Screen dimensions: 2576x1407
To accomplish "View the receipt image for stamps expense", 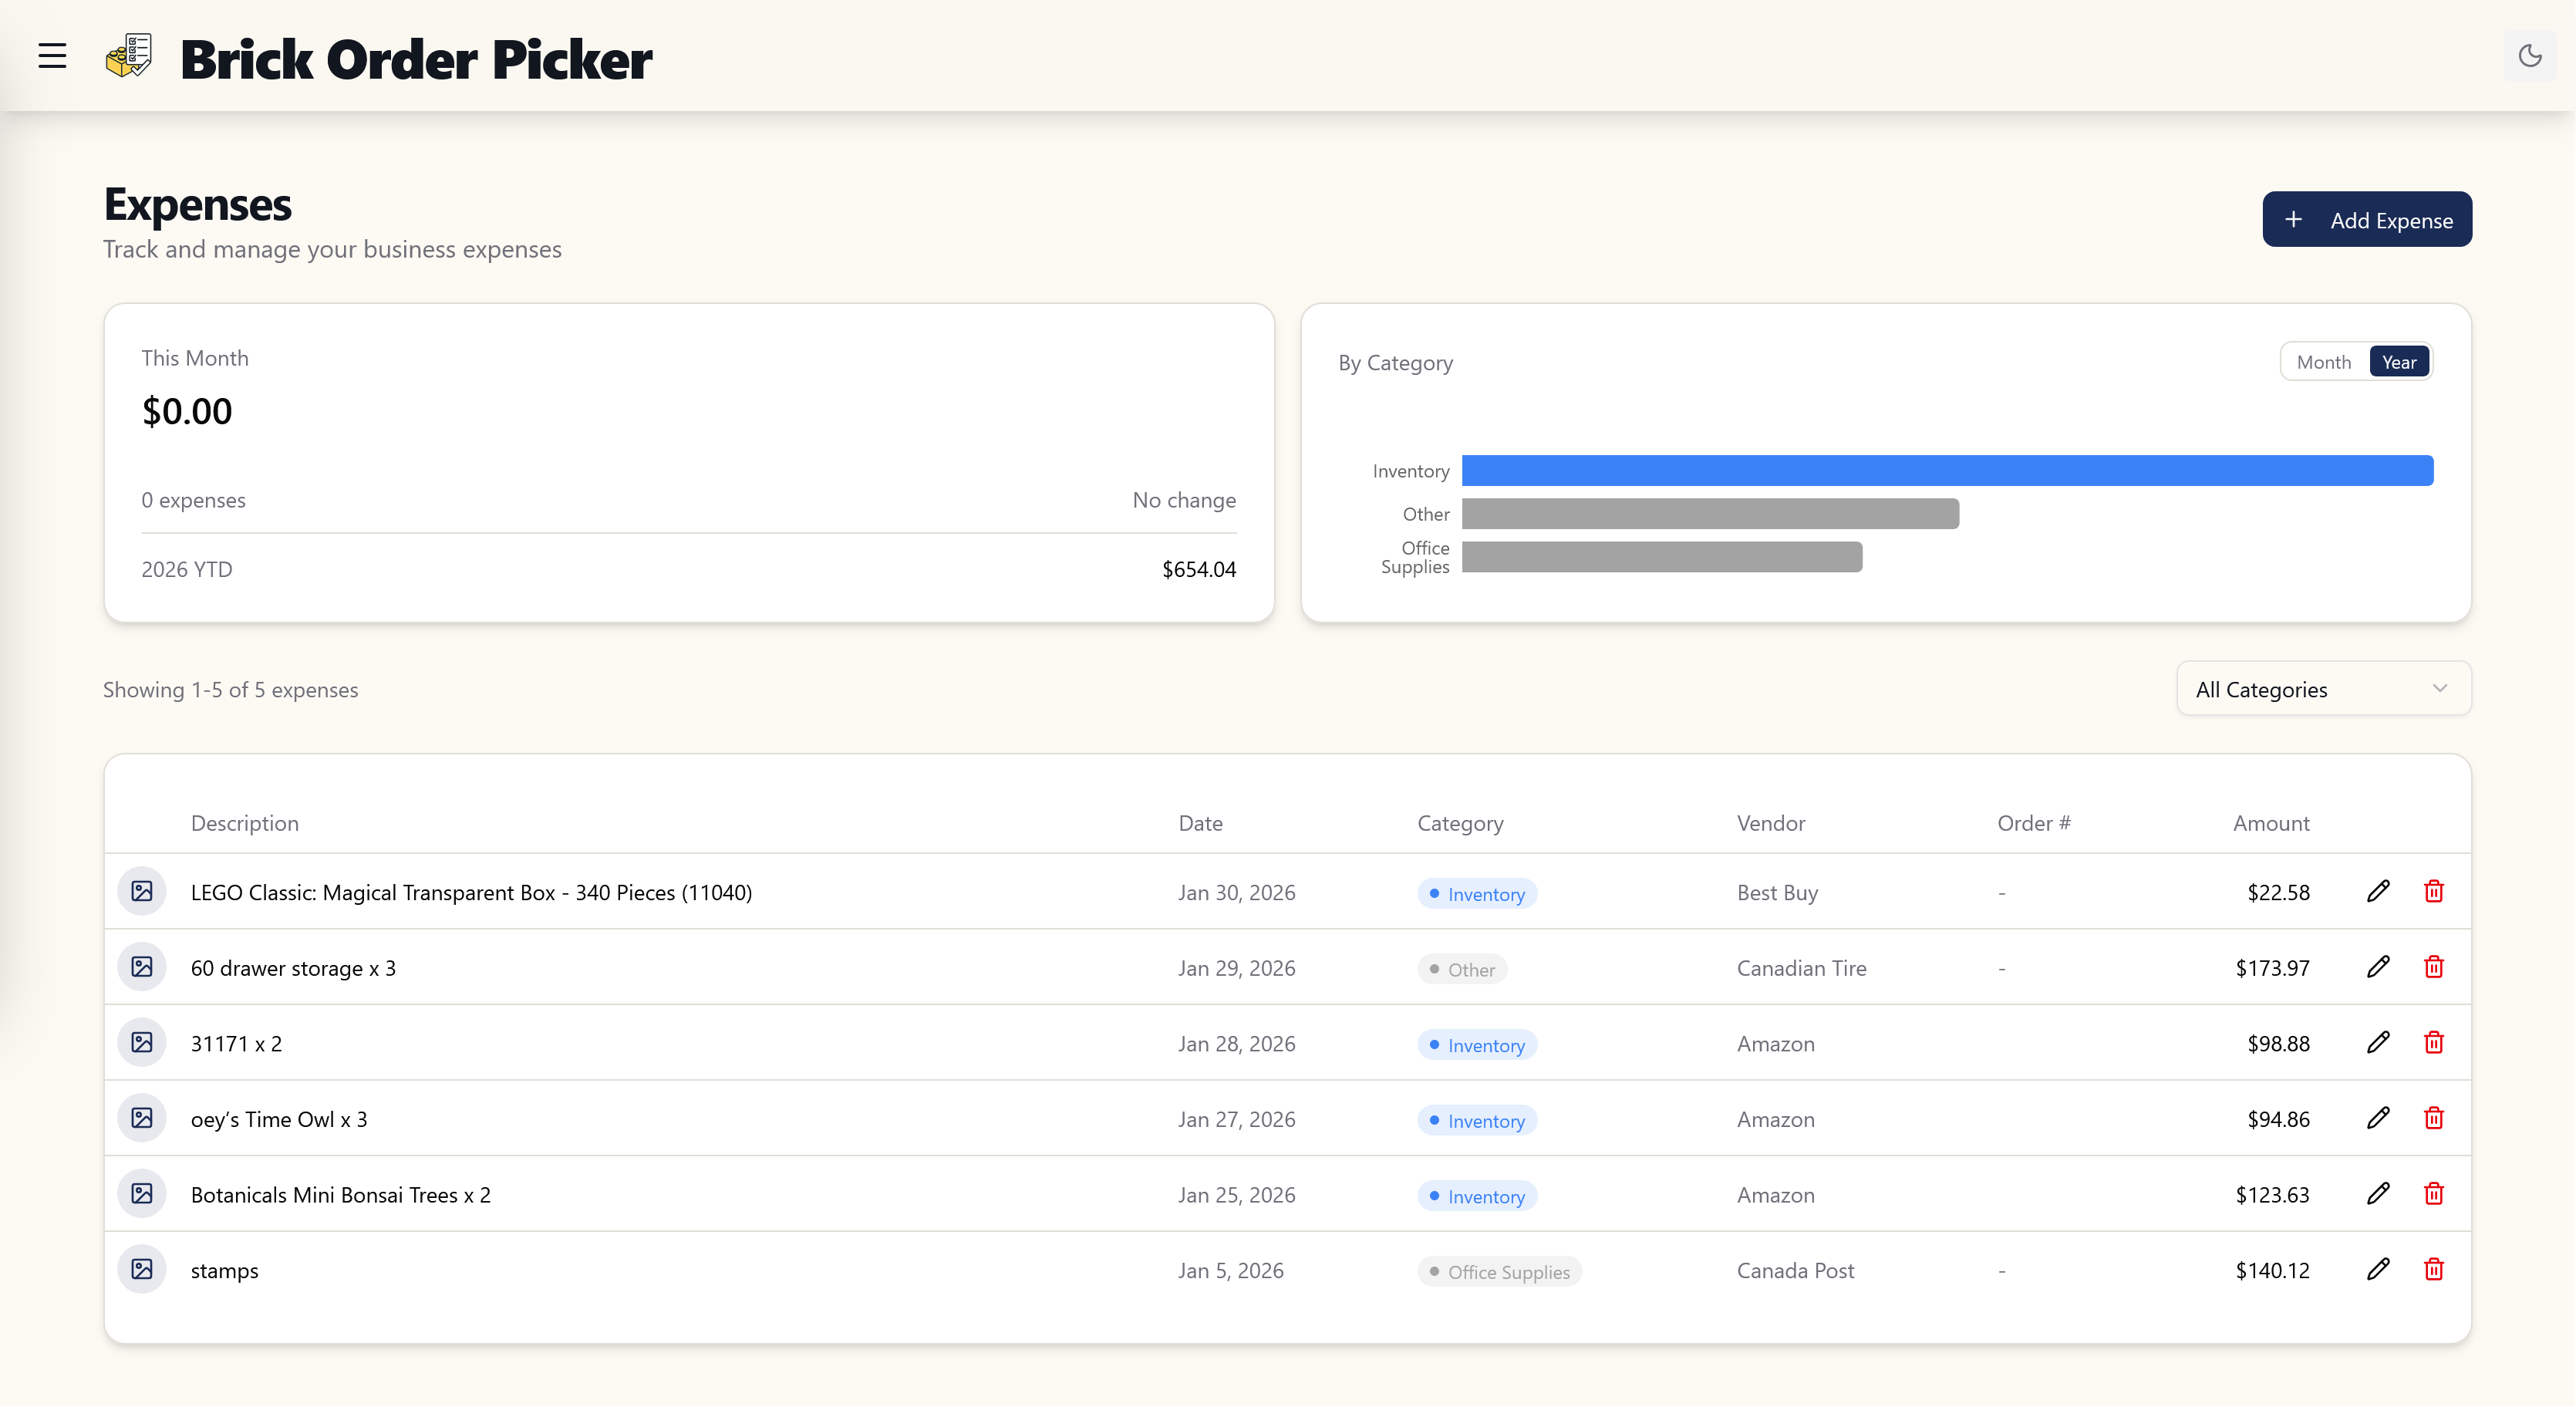I will (142, 1270).
